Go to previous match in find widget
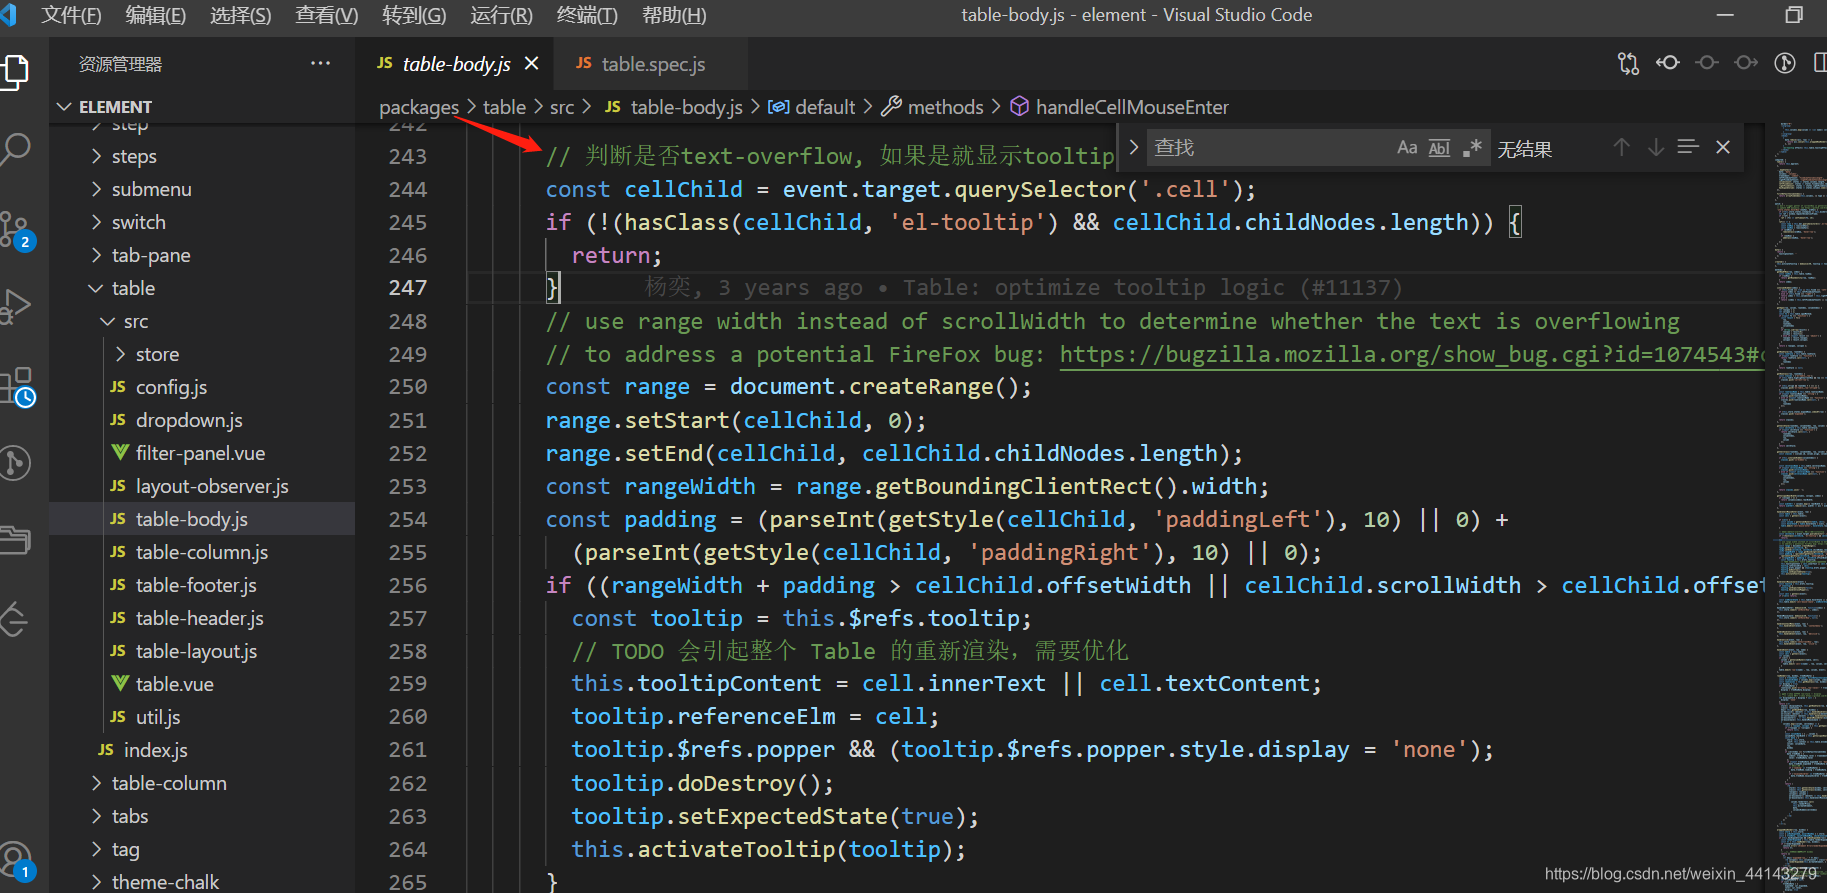 pos(1621,147)
